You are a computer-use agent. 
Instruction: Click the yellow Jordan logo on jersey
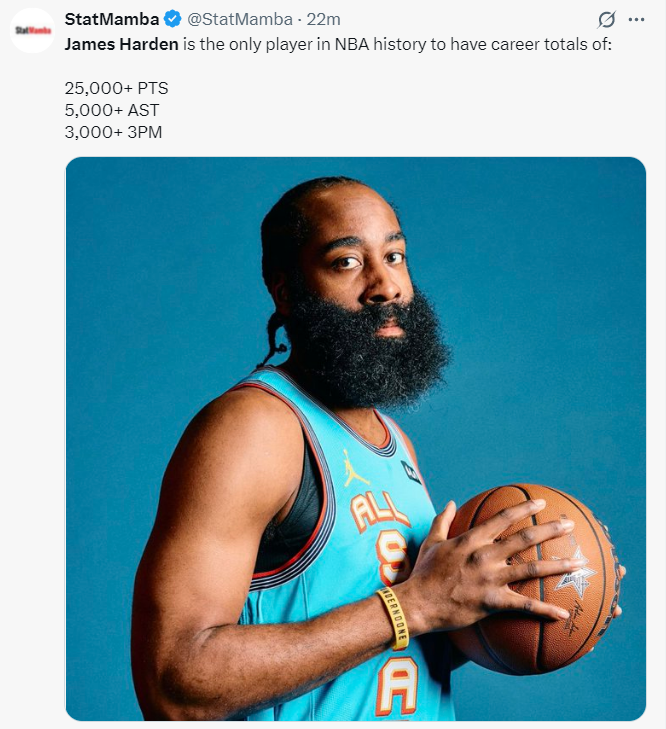tap(355, 468)
